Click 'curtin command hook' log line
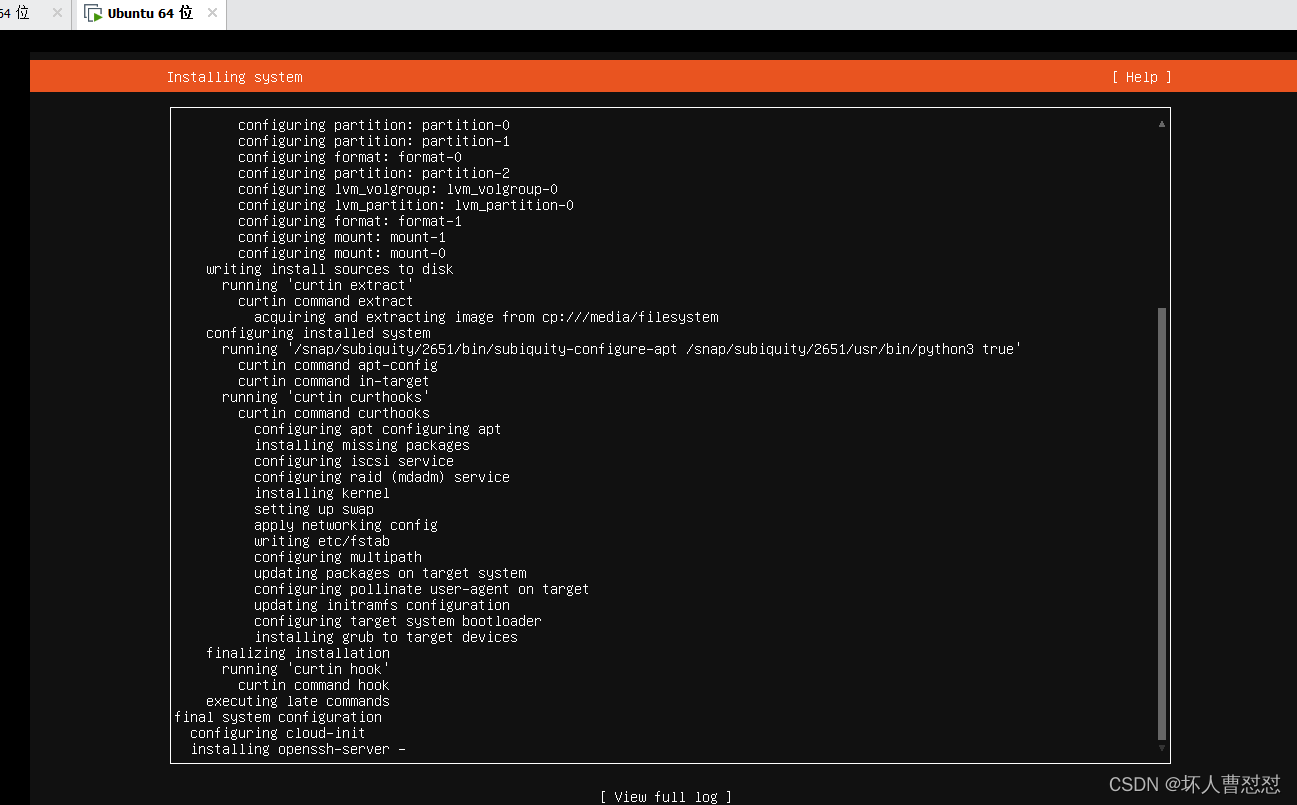 click(314, 685)
